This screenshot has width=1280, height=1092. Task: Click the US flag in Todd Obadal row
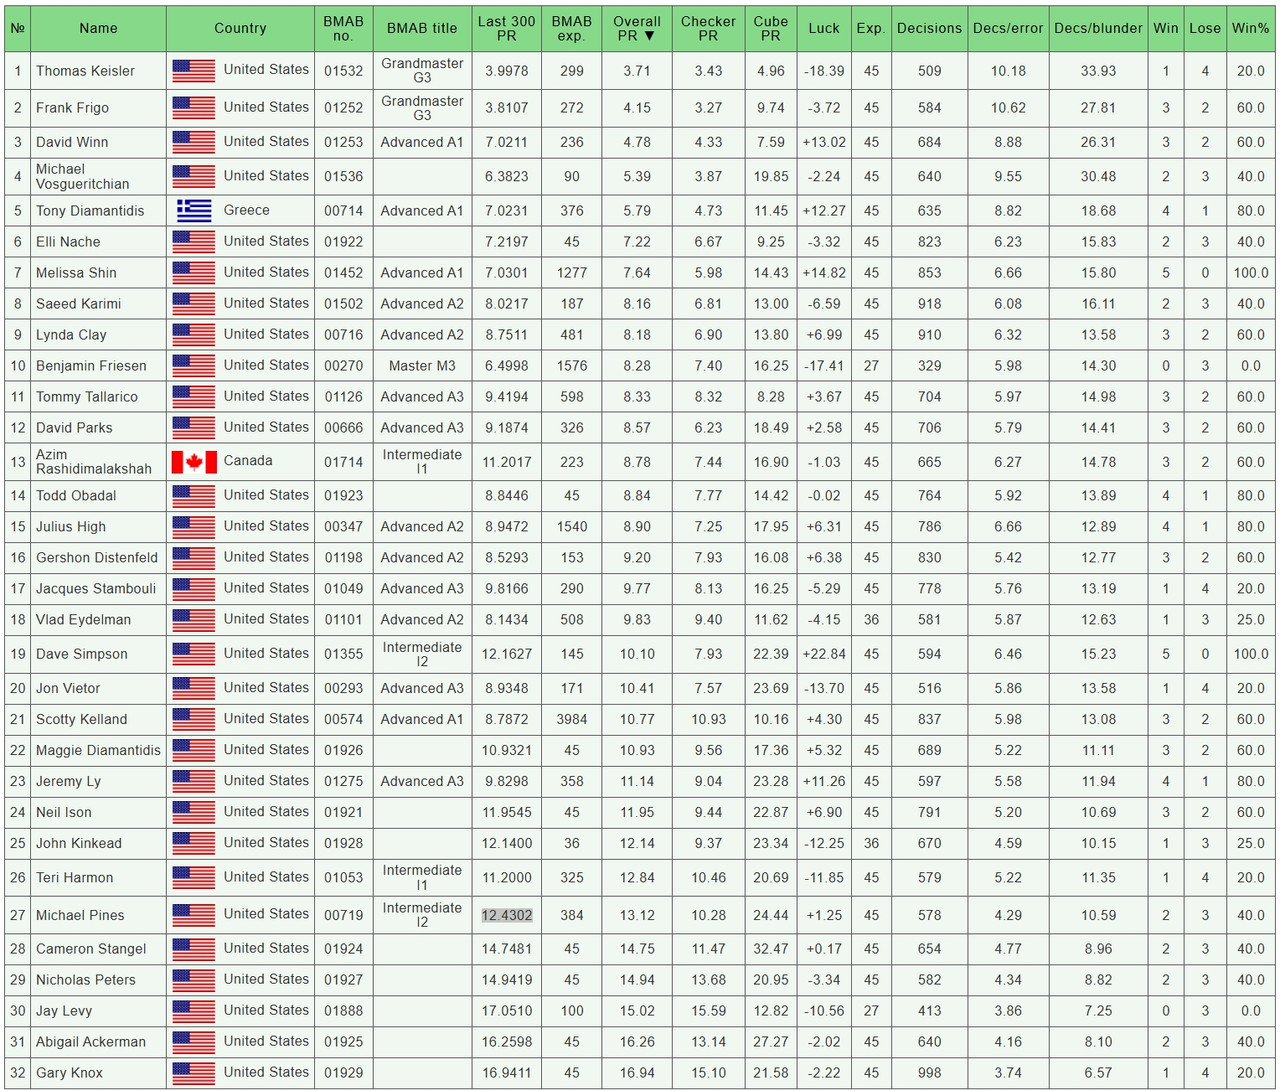(194, 496)
